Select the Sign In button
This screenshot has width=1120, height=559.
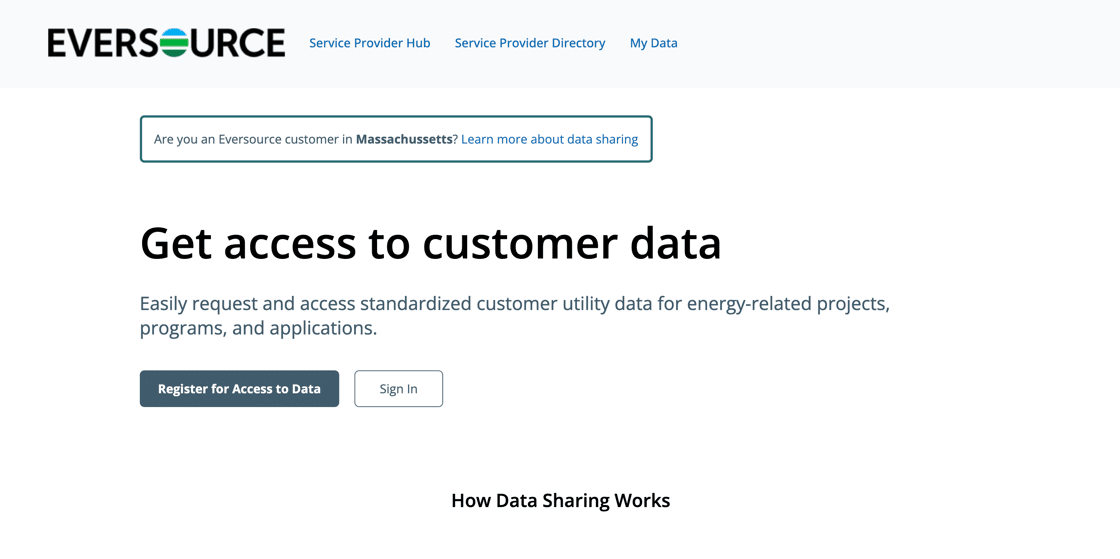coord(398,389)
